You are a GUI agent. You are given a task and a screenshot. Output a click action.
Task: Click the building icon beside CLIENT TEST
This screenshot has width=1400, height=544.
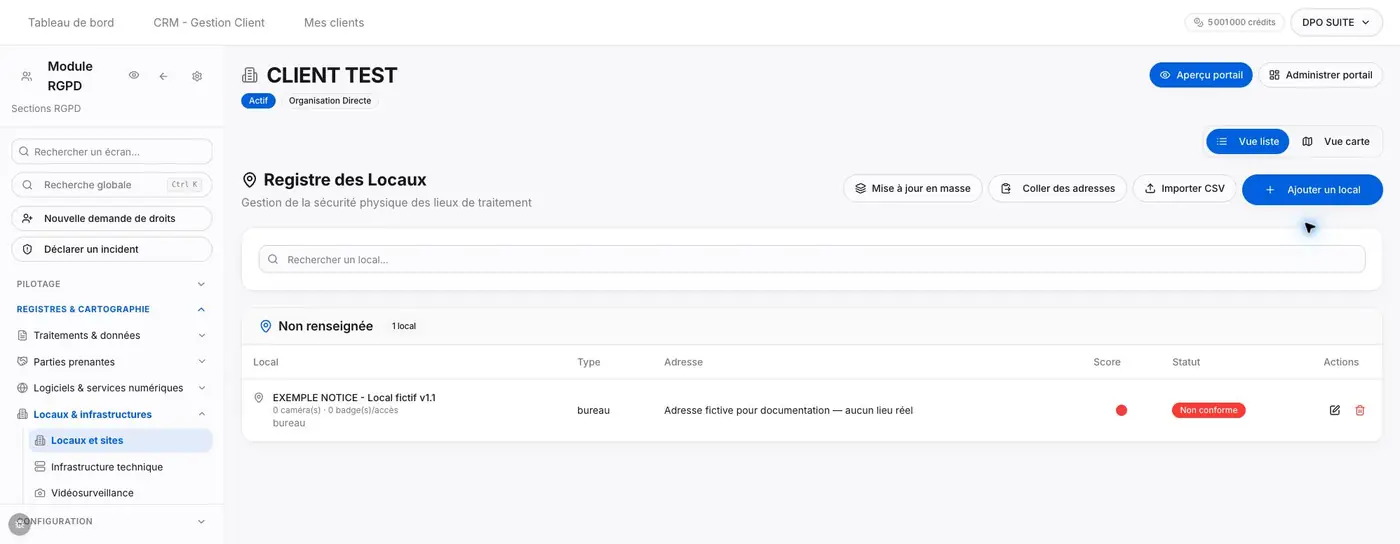pos(250,75)
